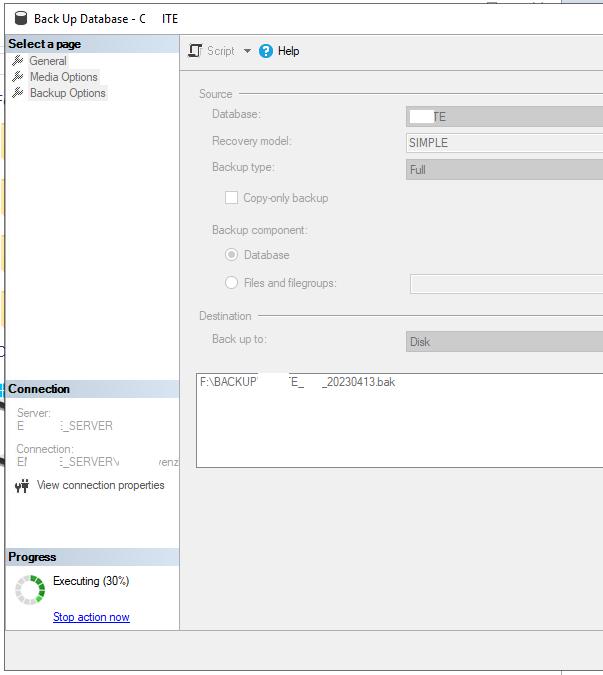Click the Select a page header

[x=92, y=44]
